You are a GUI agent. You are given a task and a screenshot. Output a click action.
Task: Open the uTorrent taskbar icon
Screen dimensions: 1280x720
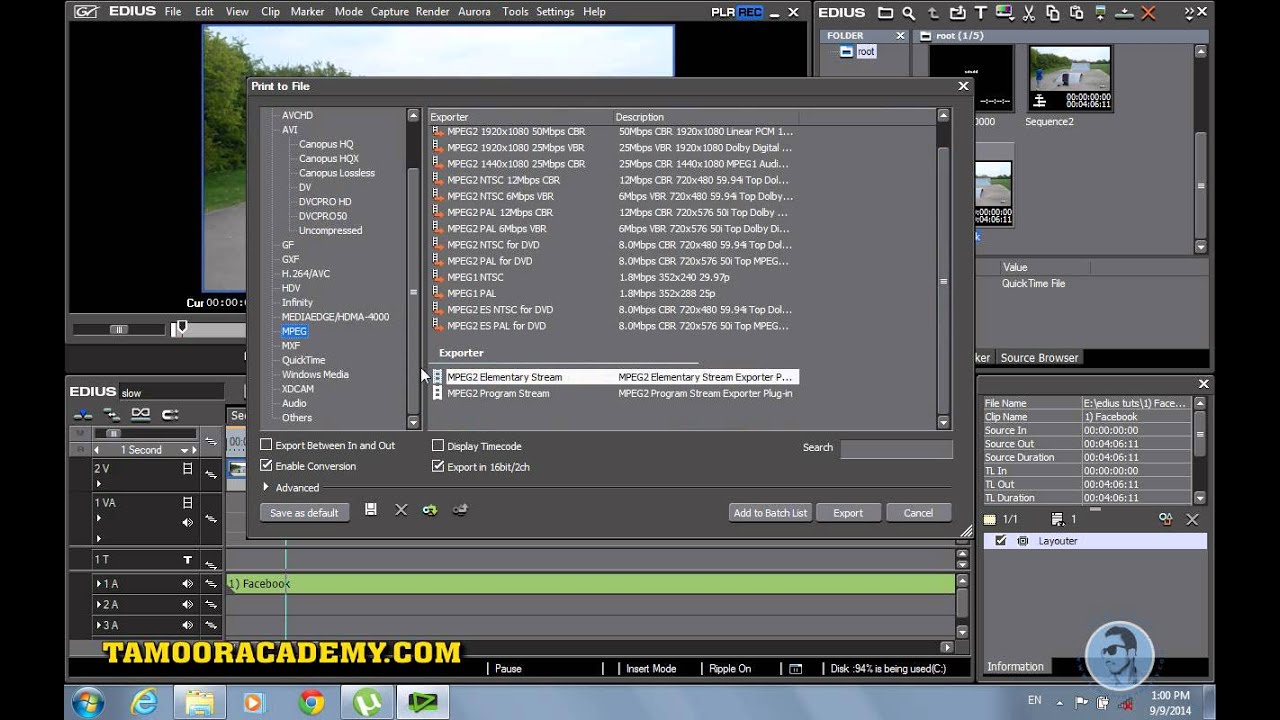(x=367, y=703)
